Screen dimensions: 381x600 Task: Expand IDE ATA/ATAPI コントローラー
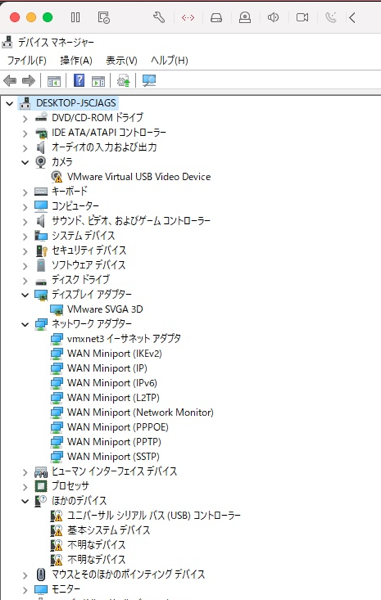click(x=25, y=133)
